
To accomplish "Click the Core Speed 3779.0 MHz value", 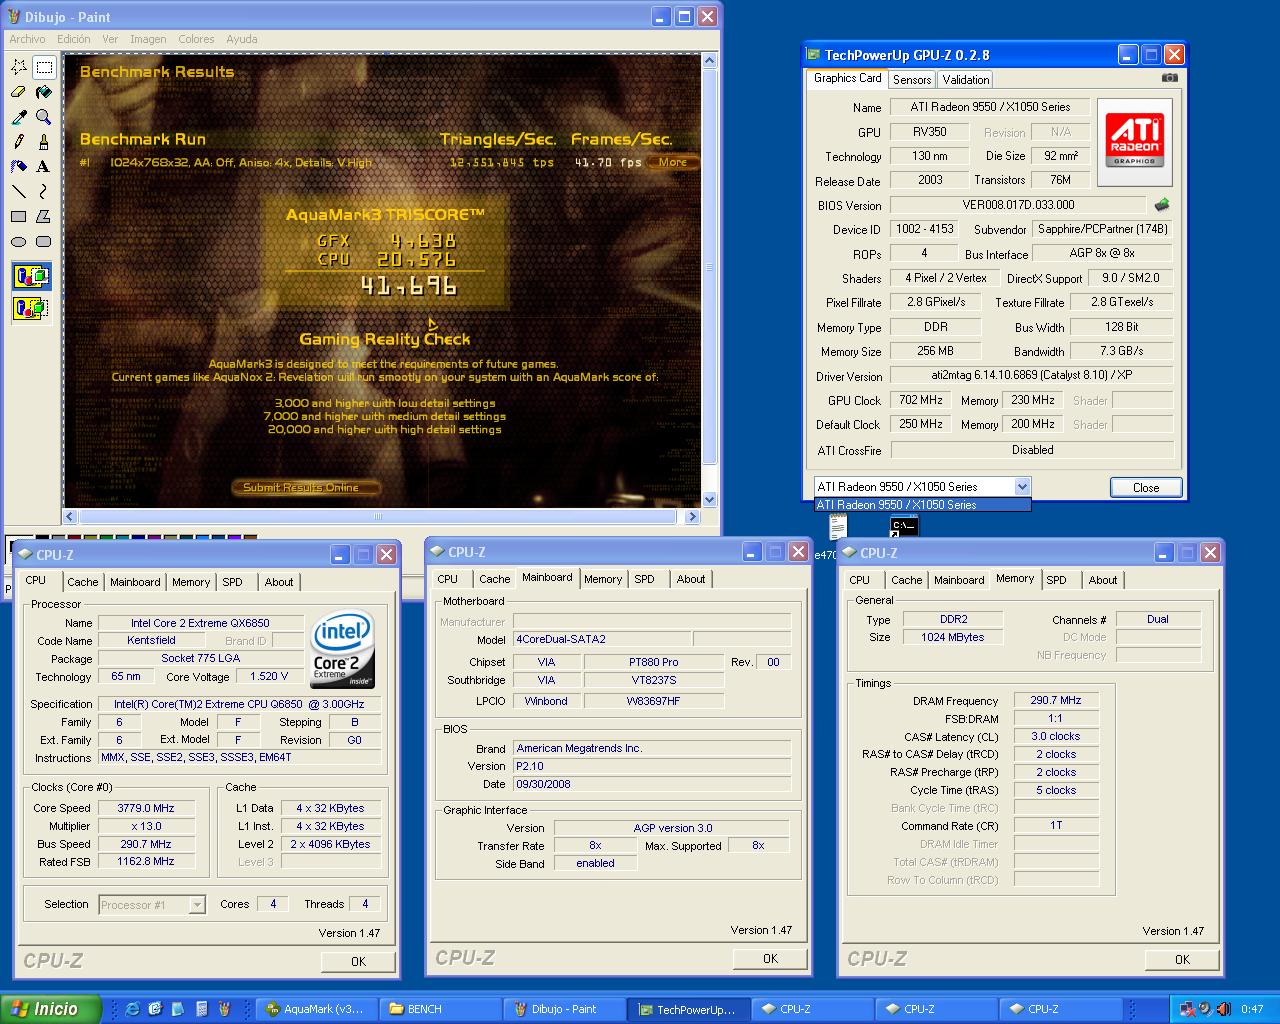I will (x=146, y=808).
